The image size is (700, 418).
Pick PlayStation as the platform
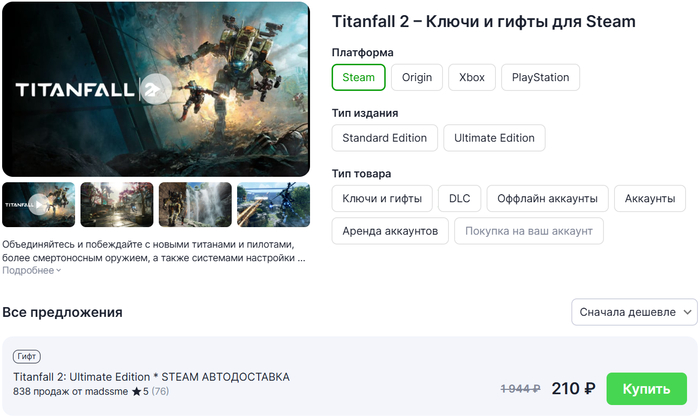[x=540, y=77]
